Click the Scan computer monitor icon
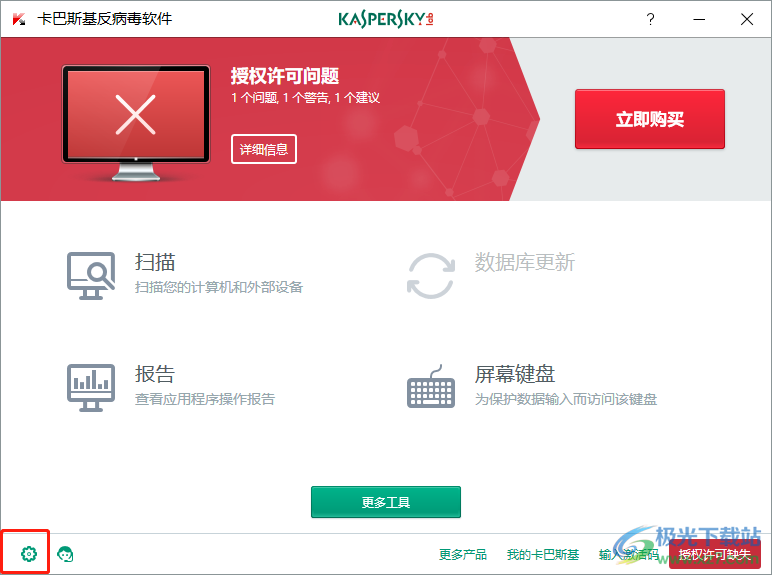The height and width of the screenshot is (575, 772). pyautogui.click(x=91, y=276)
